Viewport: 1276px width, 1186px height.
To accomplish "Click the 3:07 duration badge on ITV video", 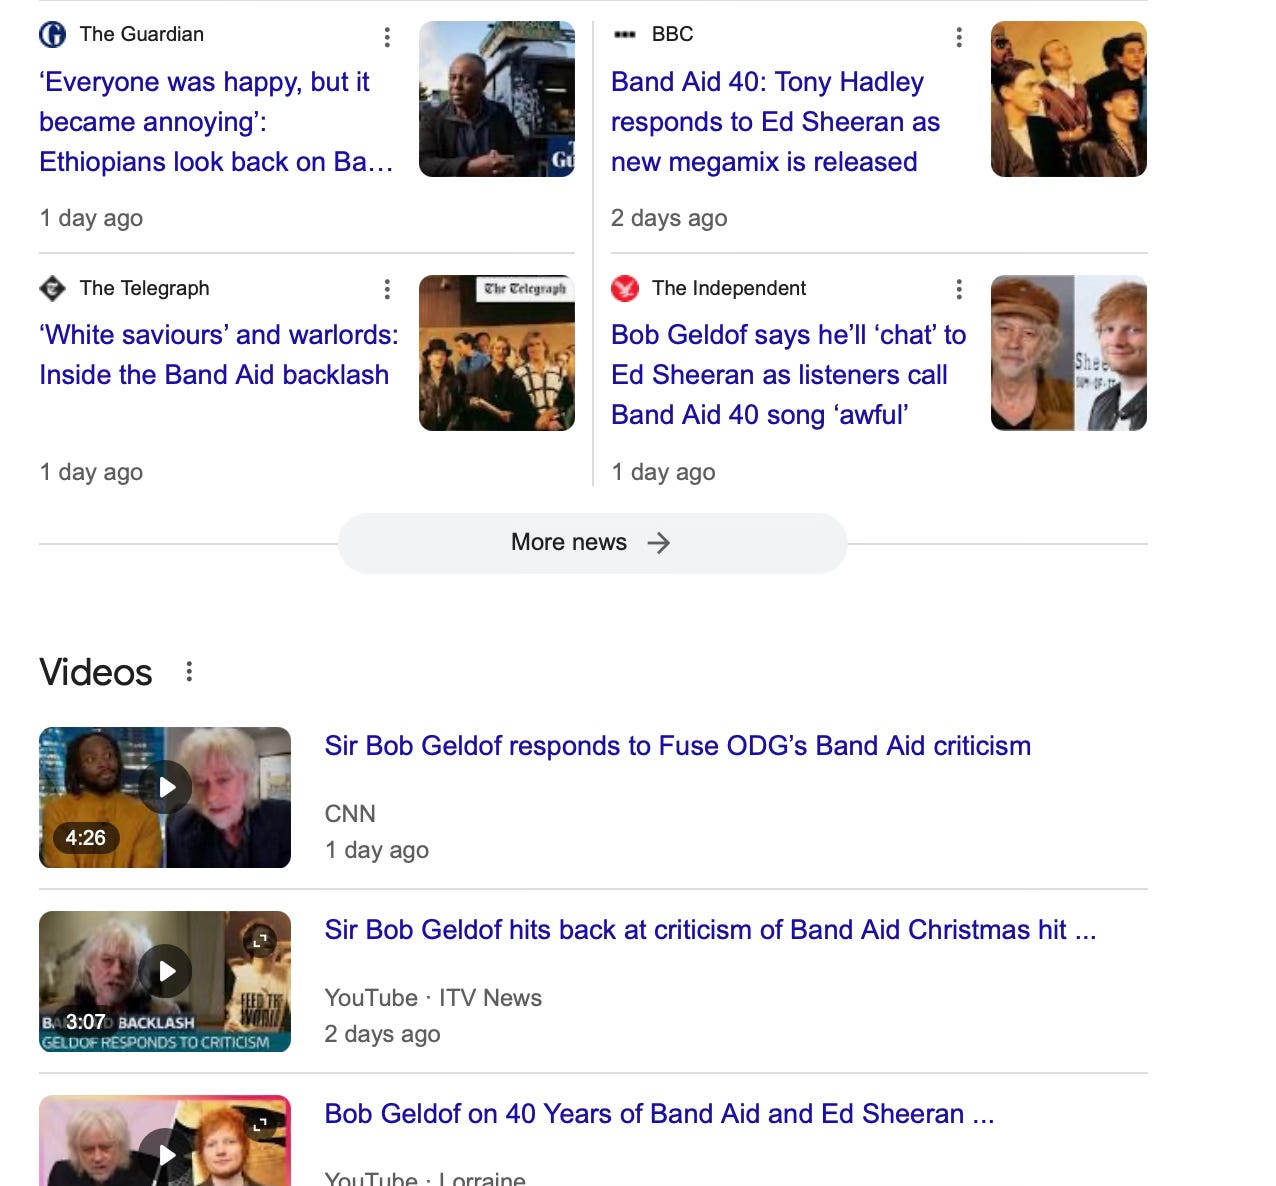I will [85, 1022].
